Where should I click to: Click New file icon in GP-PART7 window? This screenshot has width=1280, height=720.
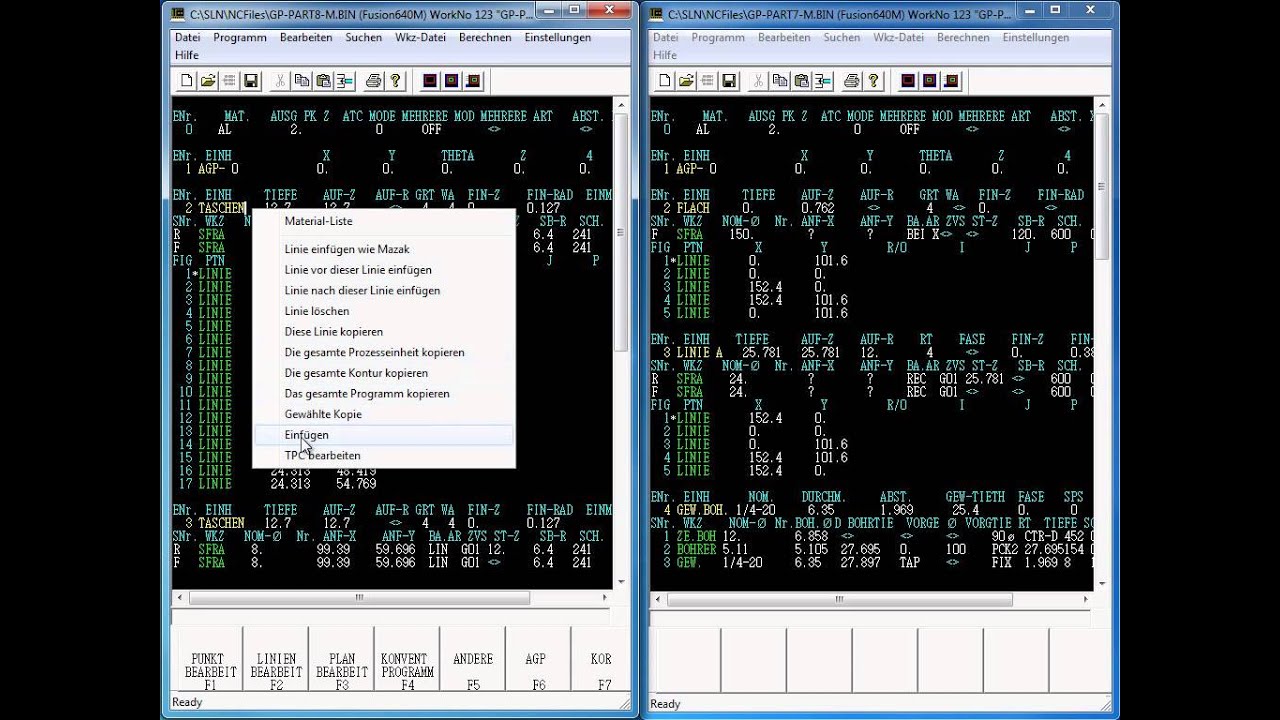pos(665,81)
